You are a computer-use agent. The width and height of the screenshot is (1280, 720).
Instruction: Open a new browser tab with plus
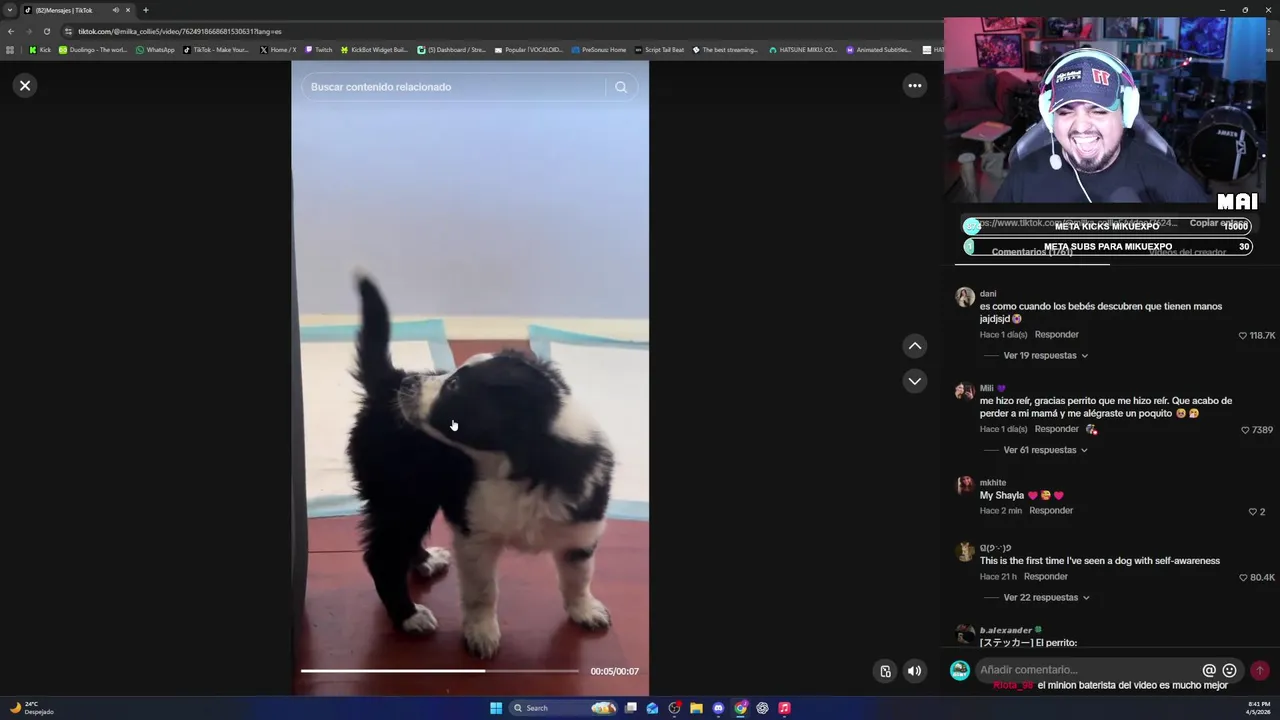click(x=146, y=10)
